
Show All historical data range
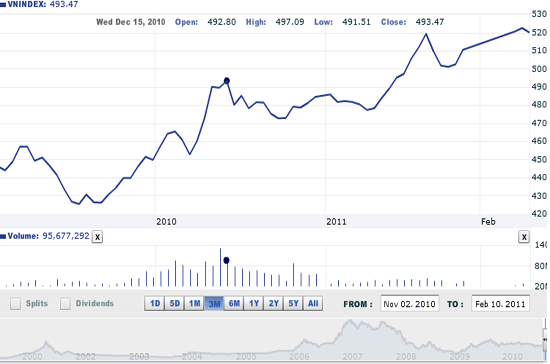tap(313, 303)
